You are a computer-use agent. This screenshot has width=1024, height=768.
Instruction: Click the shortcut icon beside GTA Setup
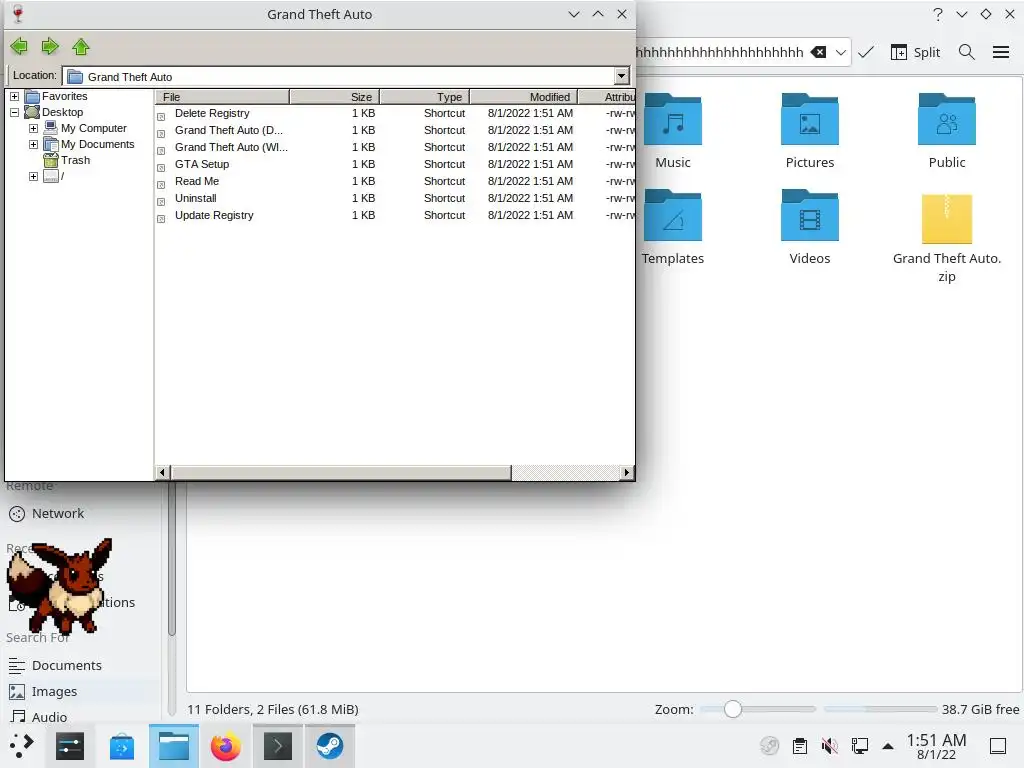161,168
